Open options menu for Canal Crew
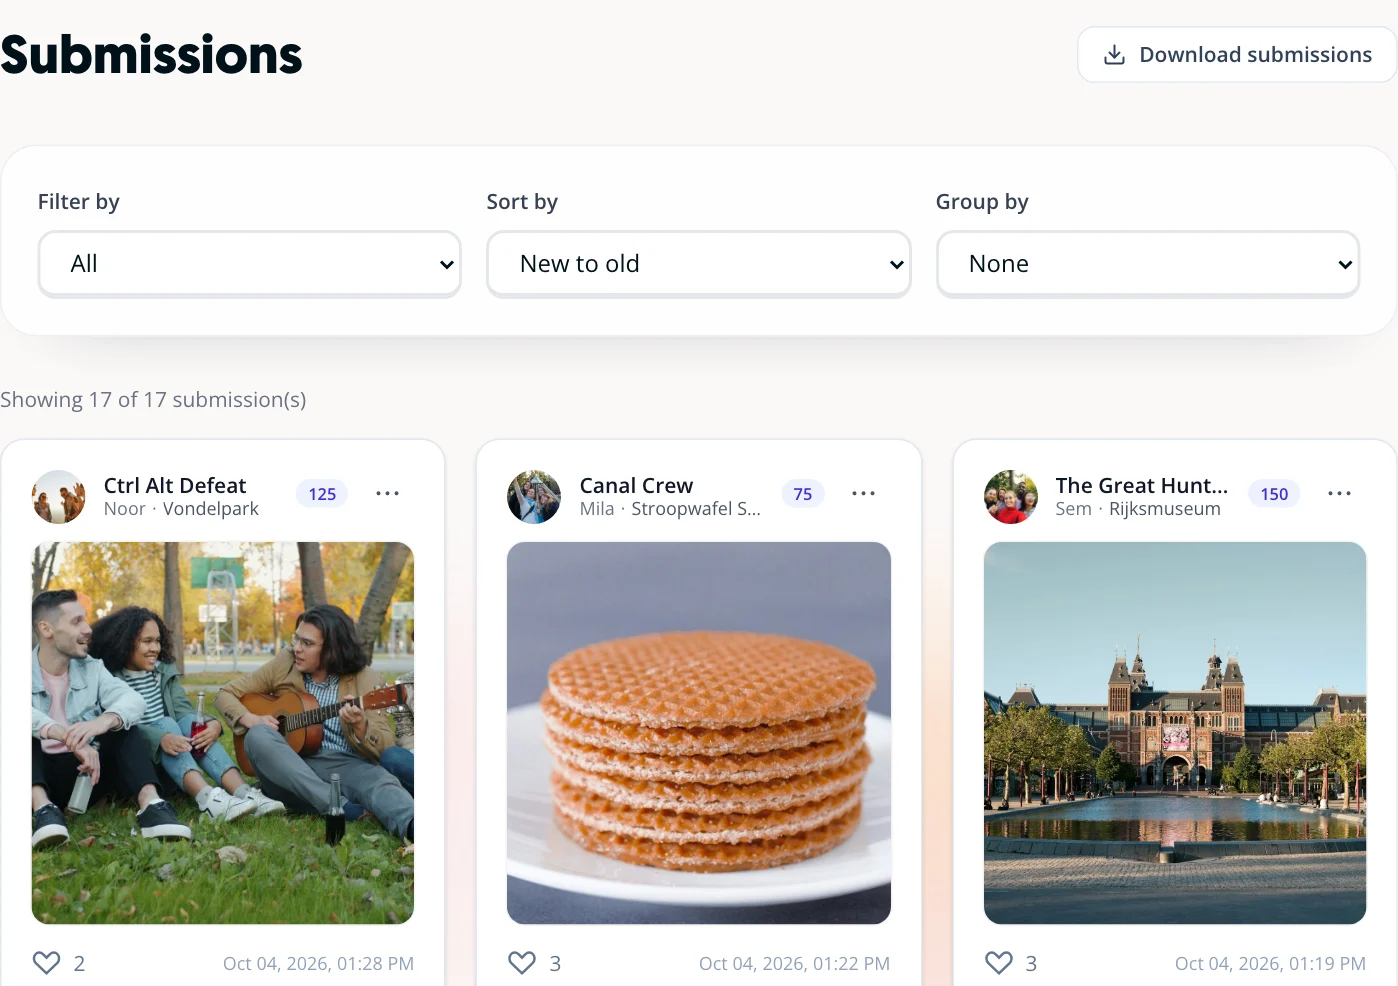Screen dimensions: 1398x986 [x=864, y=494]
